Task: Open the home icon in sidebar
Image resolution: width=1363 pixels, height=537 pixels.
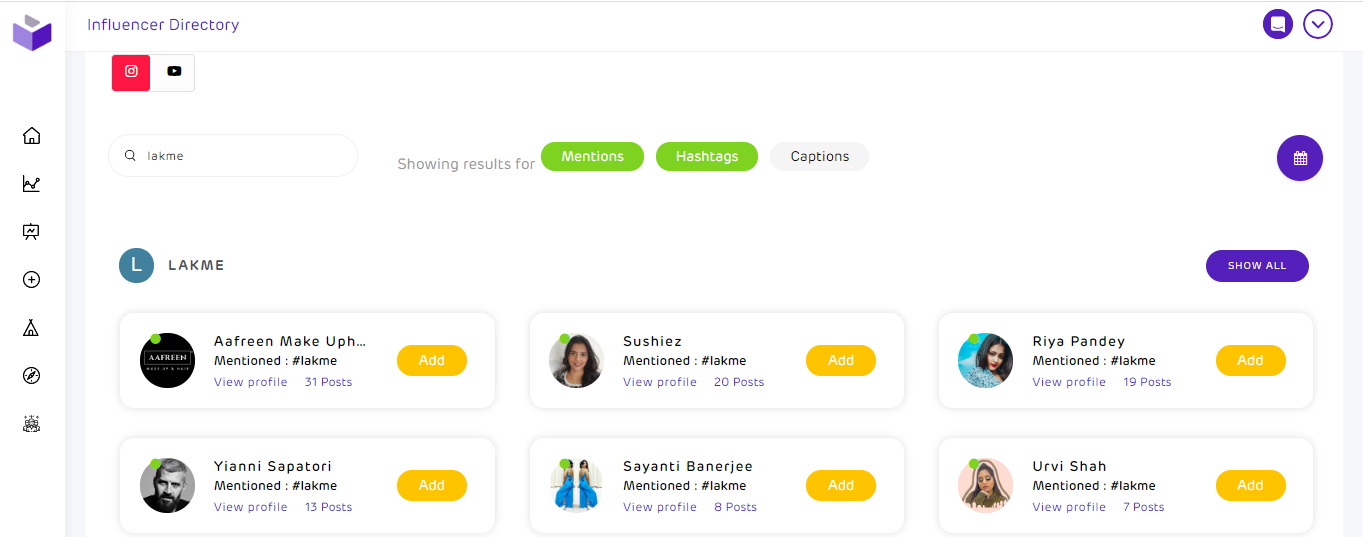Action: (31, 136)
